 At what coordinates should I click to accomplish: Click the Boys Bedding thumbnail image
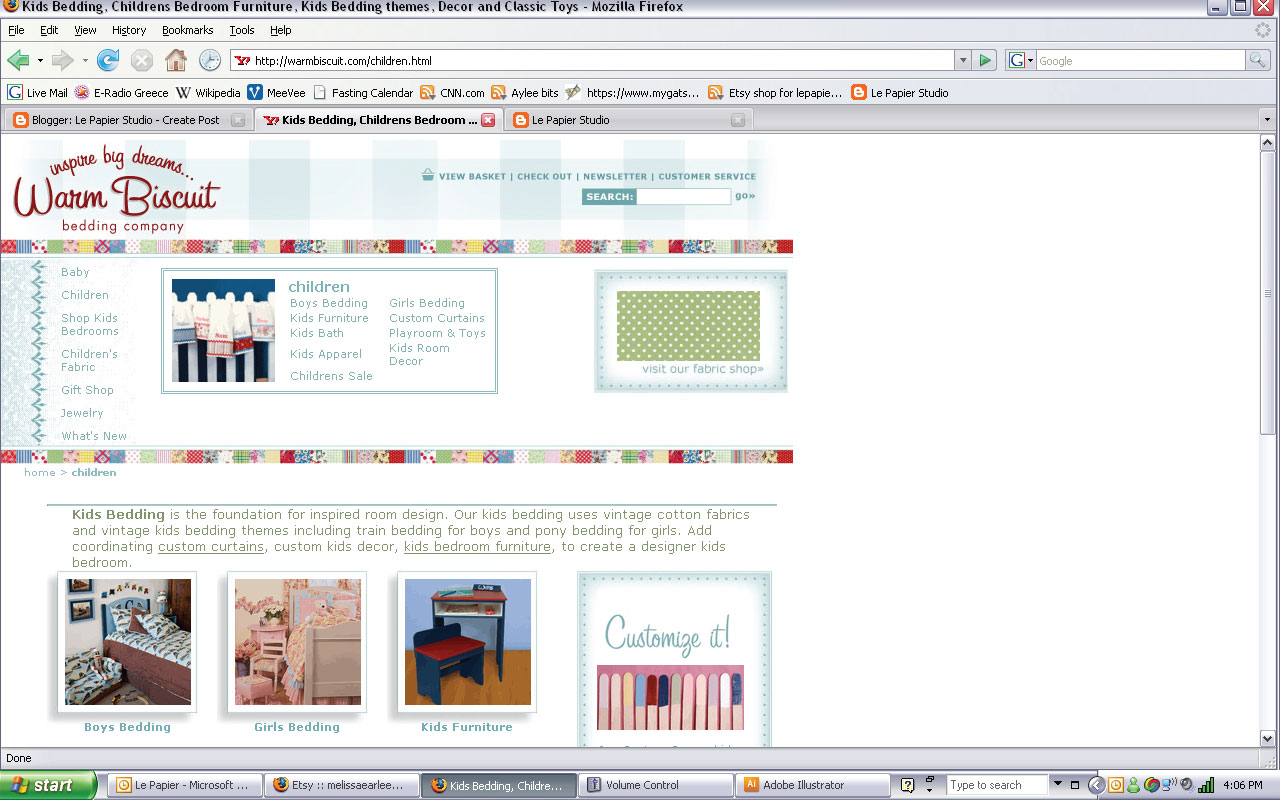[x=127, y=642]
